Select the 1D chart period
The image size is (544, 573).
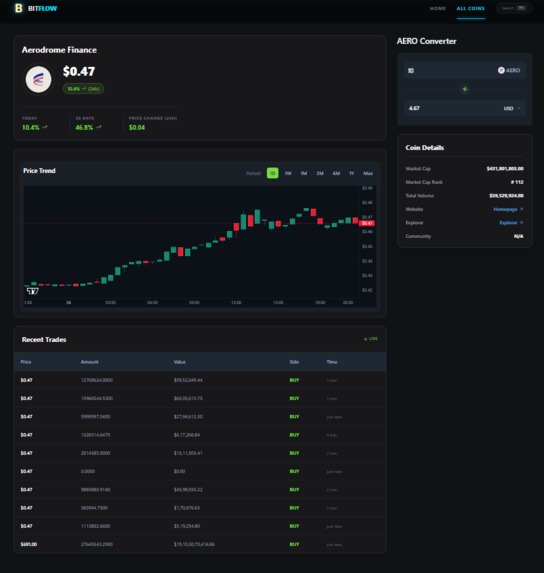pyautogui.click(x=273, y=173)
